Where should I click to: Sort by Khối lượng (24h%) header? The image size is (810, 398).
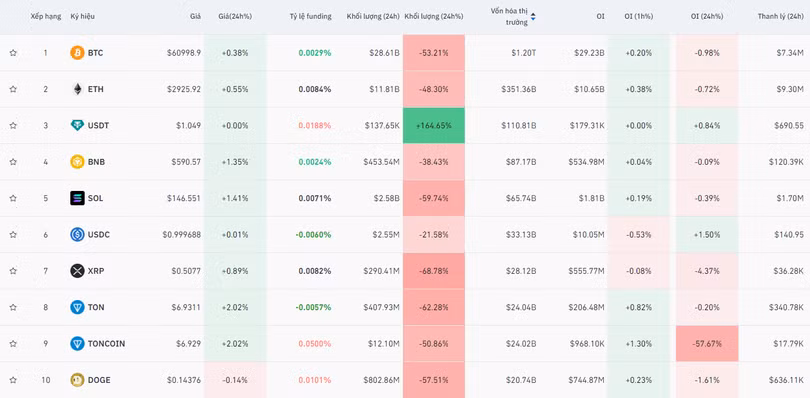434,17
